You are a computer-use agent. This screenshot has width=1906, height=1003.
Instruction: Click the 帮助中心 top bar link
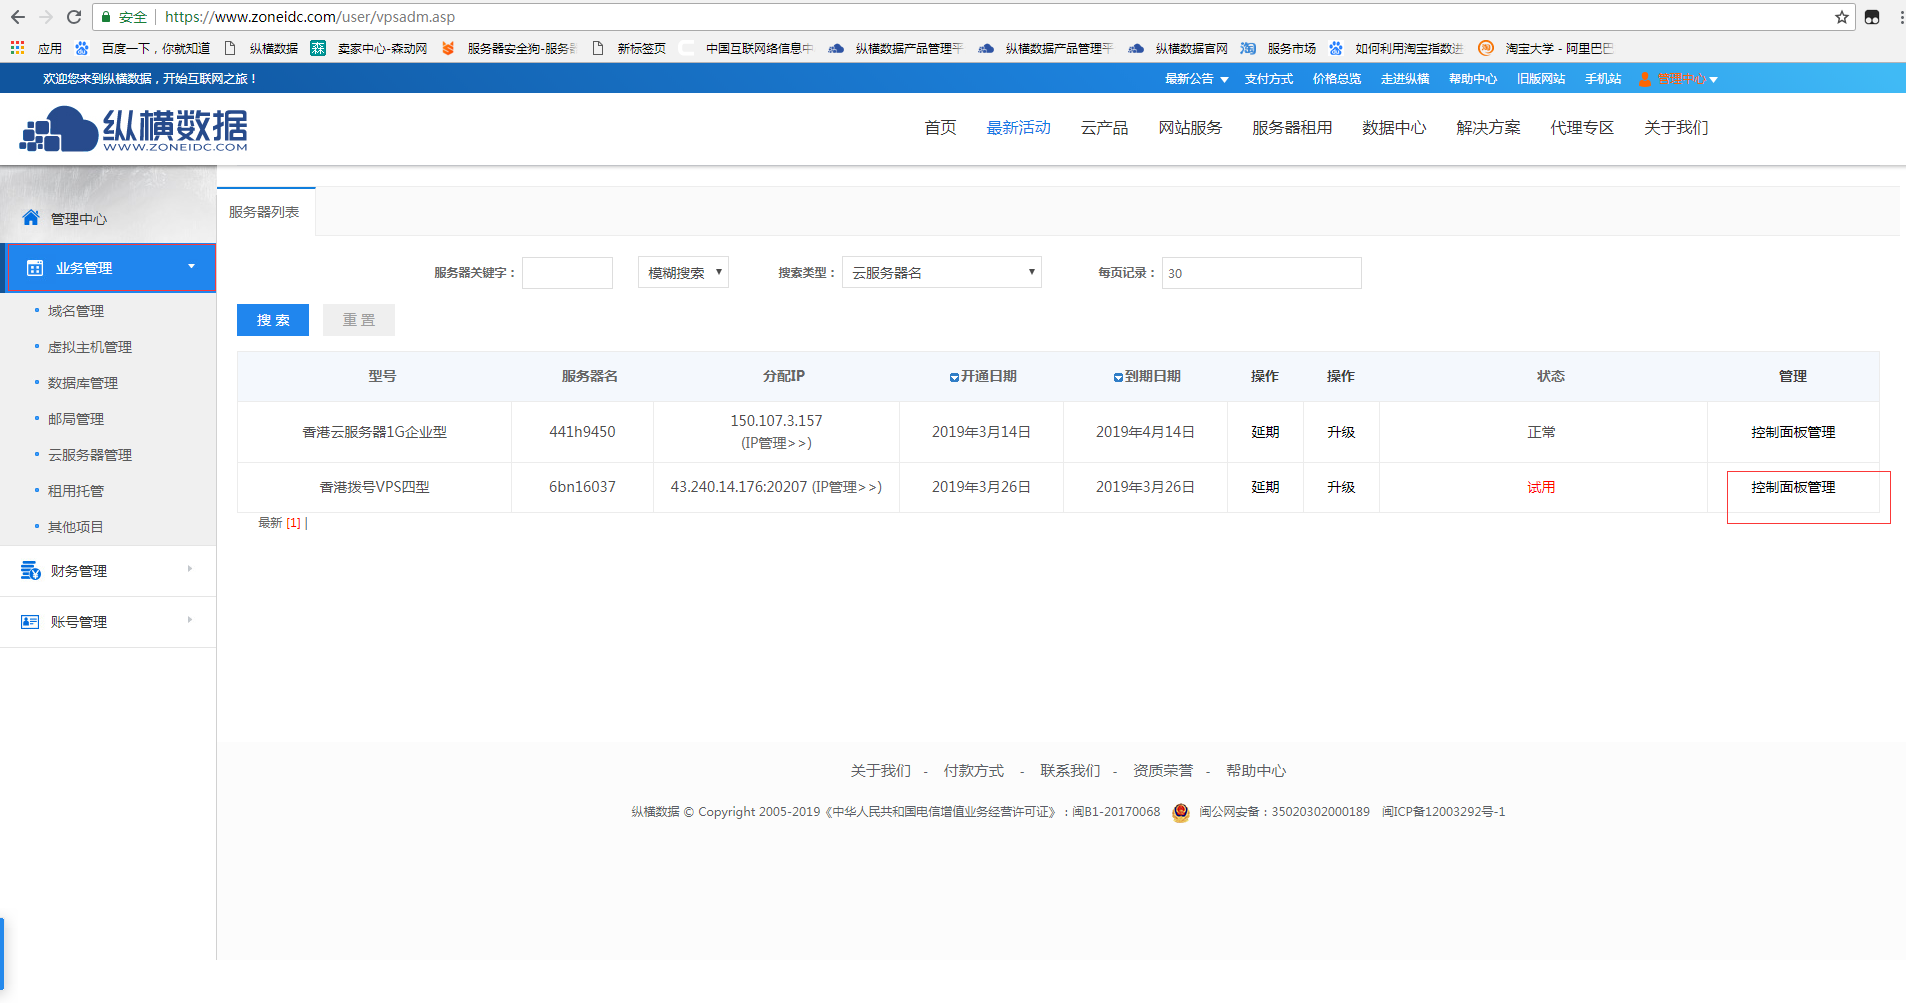coord(1473,79)
